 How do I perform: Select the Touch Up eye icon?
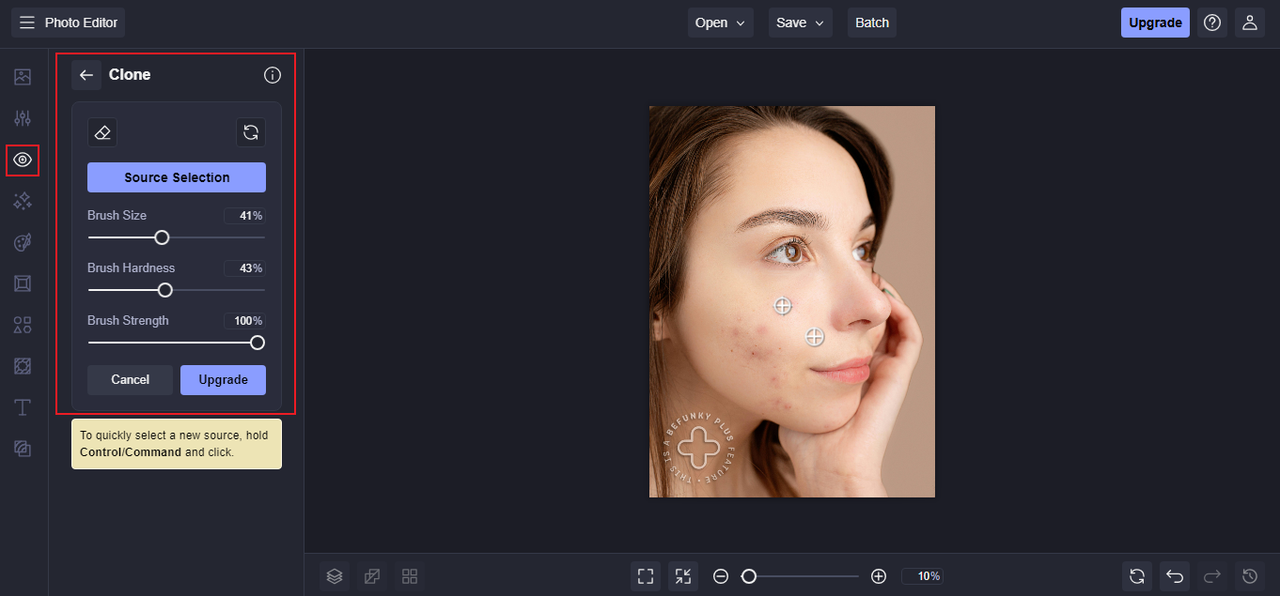(x=23, y=160)
